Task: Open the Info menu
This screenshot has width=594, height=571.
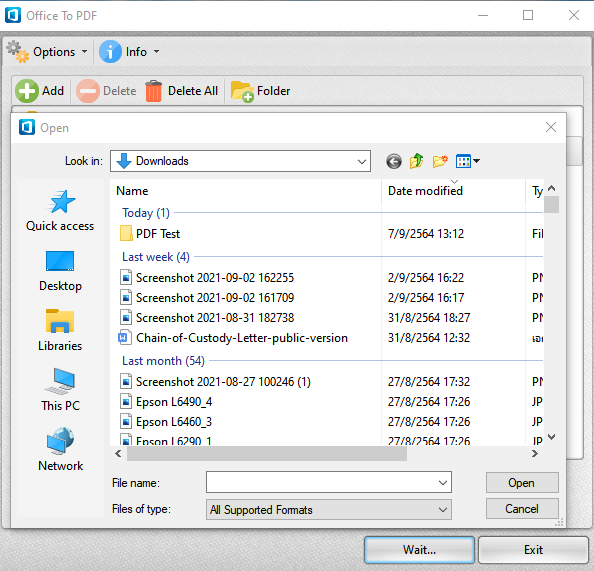Action: (x=129, y=52)
